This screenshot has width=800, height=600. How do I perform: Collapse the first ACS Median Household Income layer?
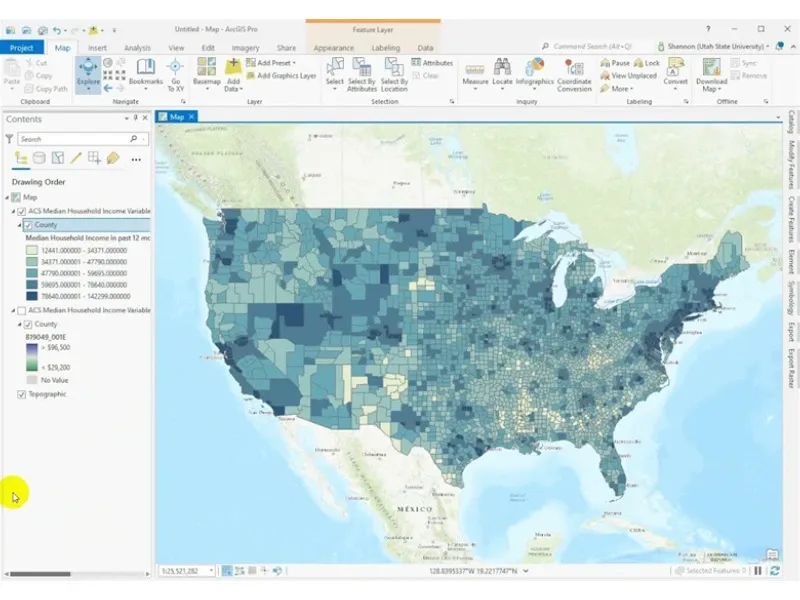click(x=12, y=210)
